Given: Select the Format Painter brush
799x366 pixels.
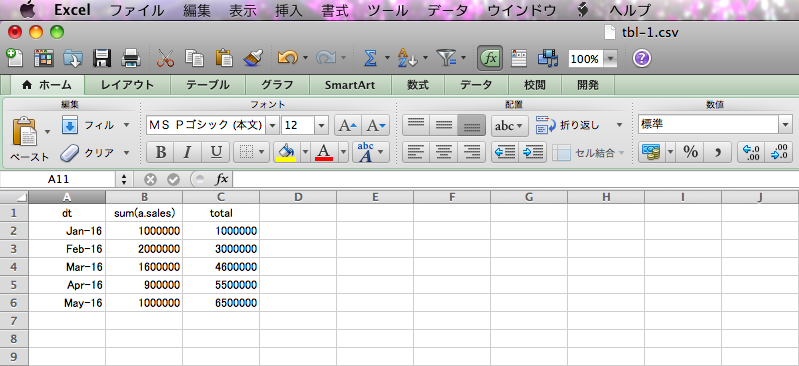Looking at the screenshot, I should 252,58.
